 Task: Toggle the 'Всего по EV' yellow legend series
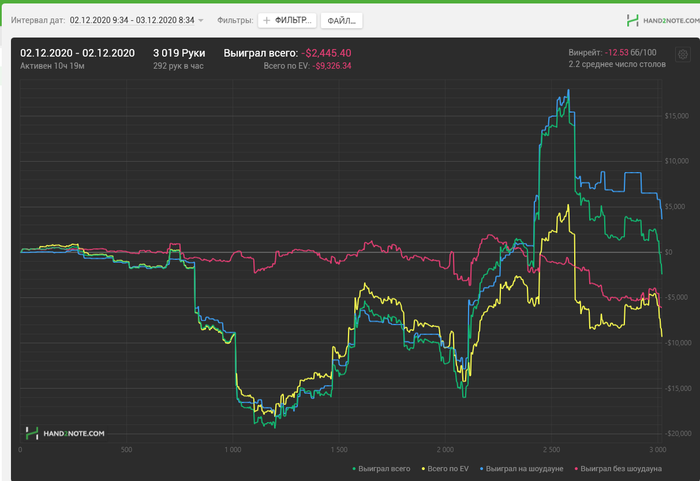[447, 467]
